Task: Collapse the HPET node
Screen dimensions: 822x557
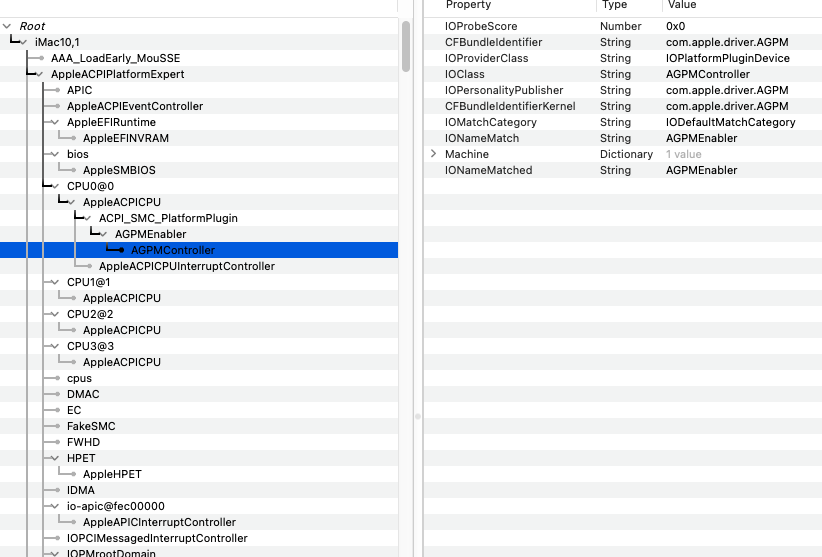Action: [55, 458]
